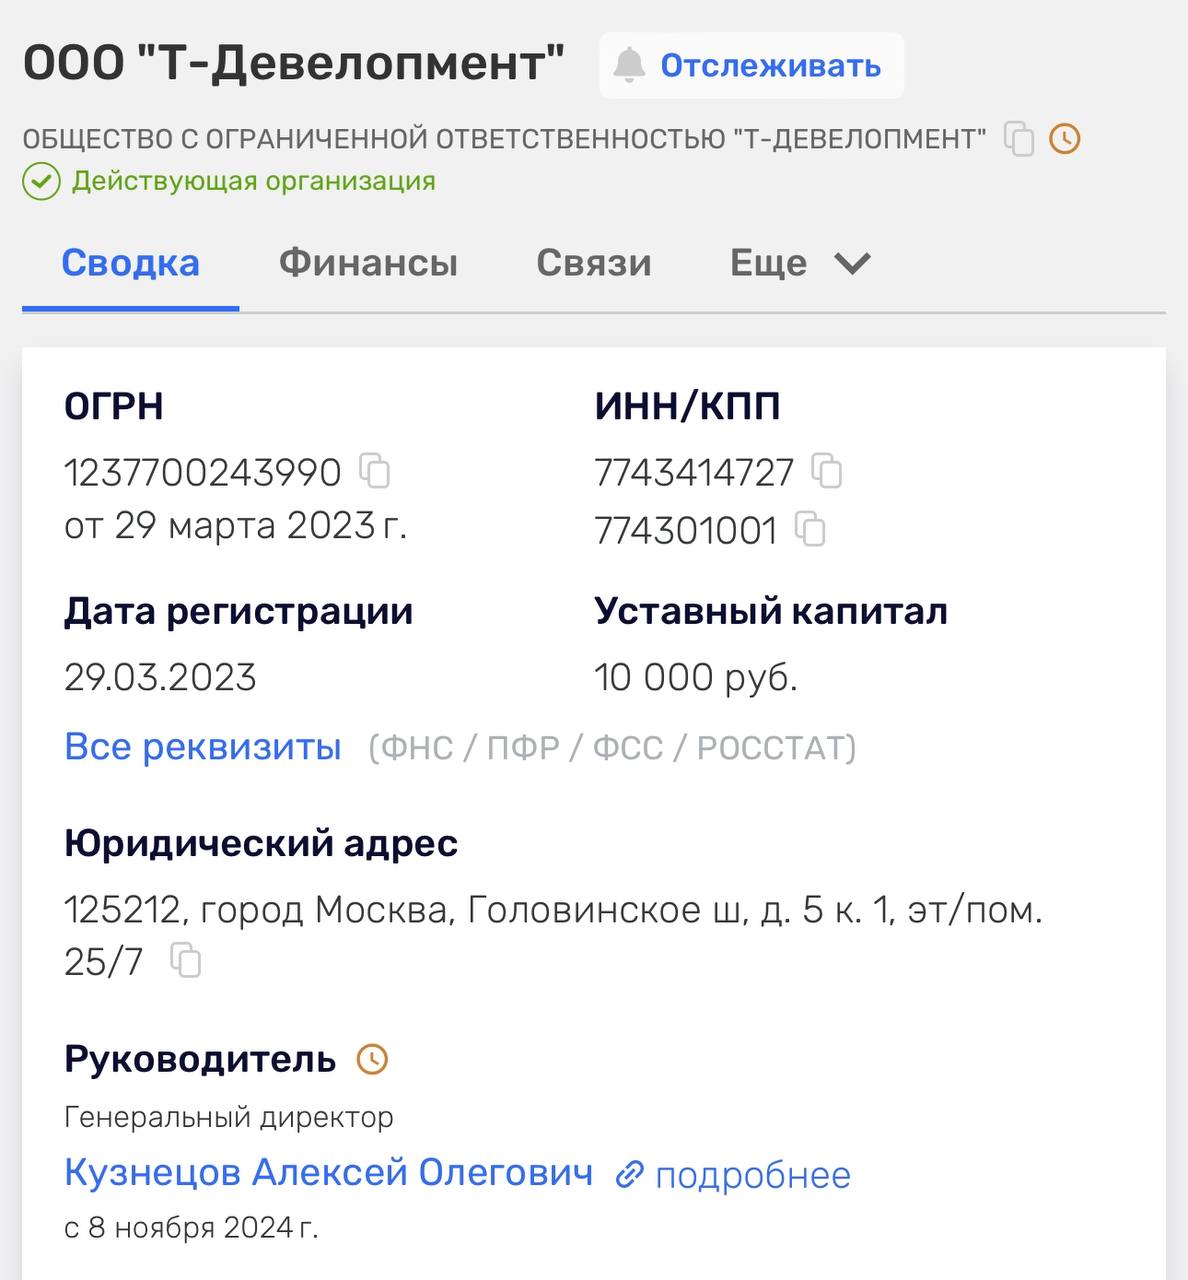Click the clock icon beside full company name
The width and height of the screenshot is (1188, 1280).
point(1065,138)
